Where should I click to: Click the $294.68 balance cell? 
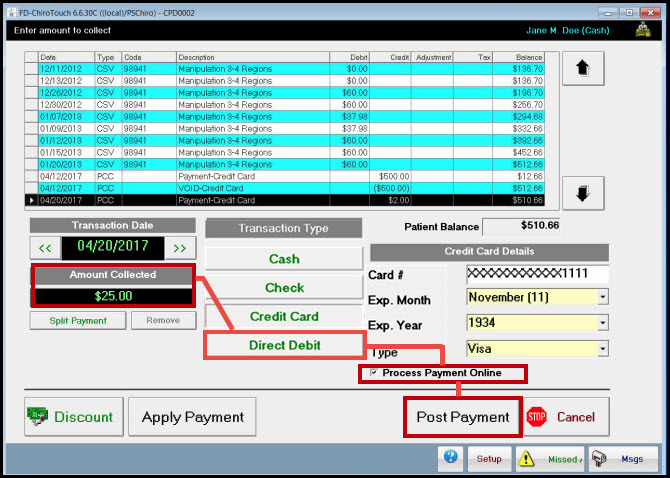point(519,117)
